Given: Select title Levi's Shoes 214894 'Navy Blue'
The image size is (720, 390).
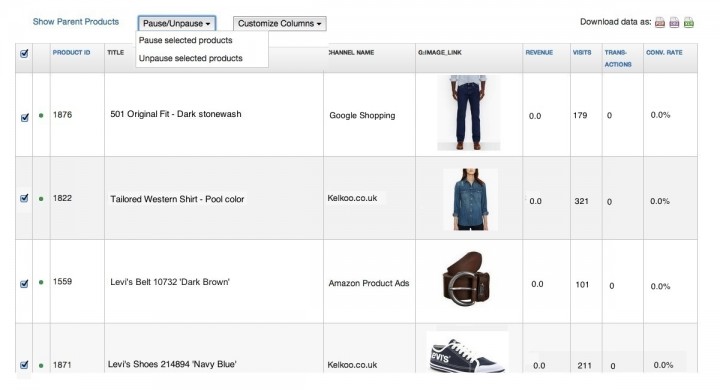Looking at the screenshot, I should [172, 364].
